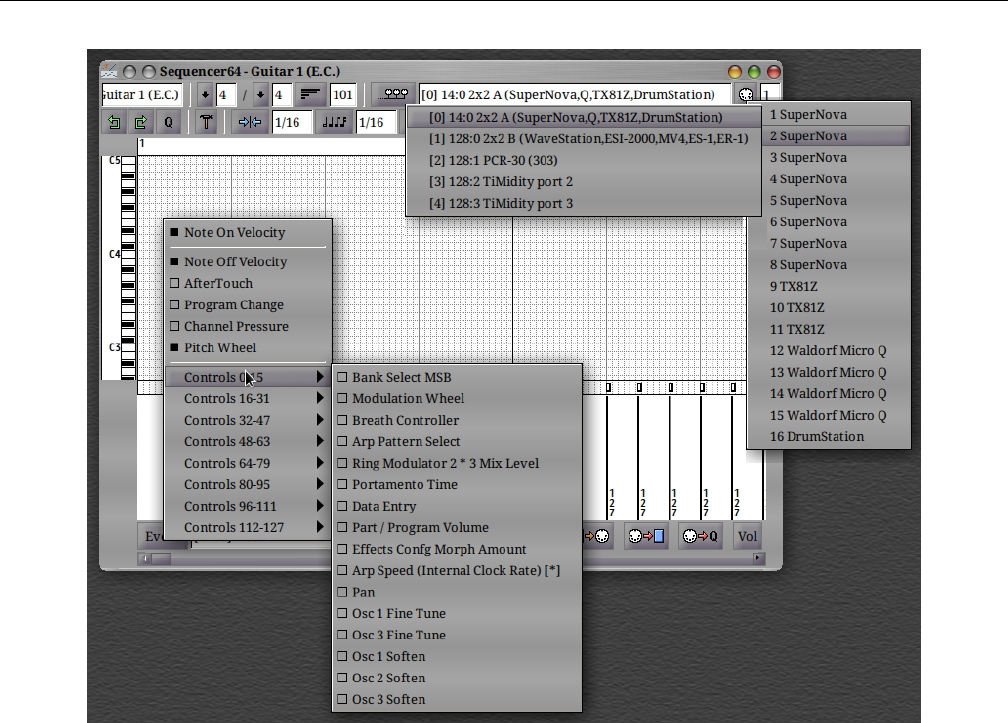This screenshot has height=723, width=1008.
Task: Toggle MIDI record to sequence icon
Action: pyautogui.click(x=646, y=536)
